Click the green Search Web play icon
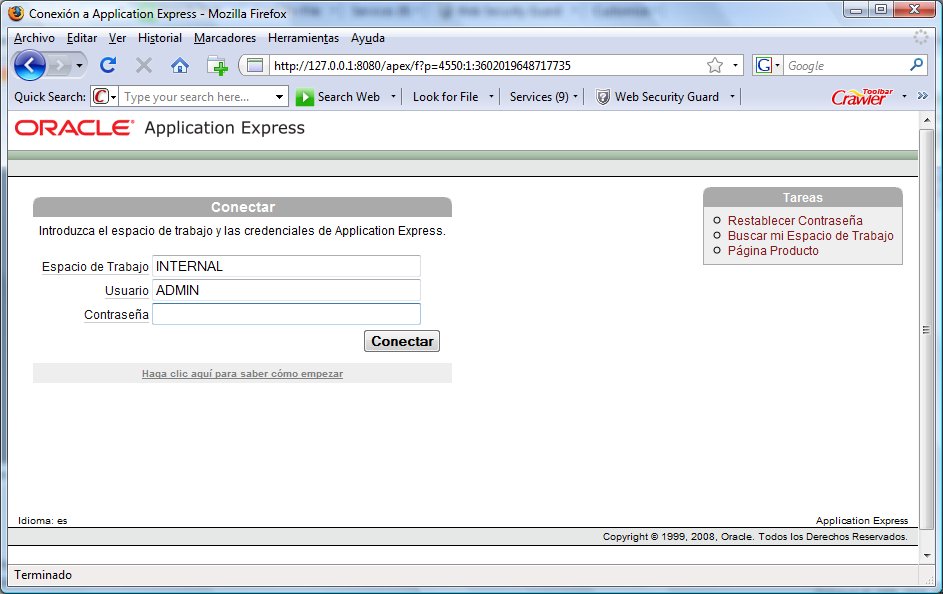Screen dimensions: 943x594 click(x=304, y=97)
